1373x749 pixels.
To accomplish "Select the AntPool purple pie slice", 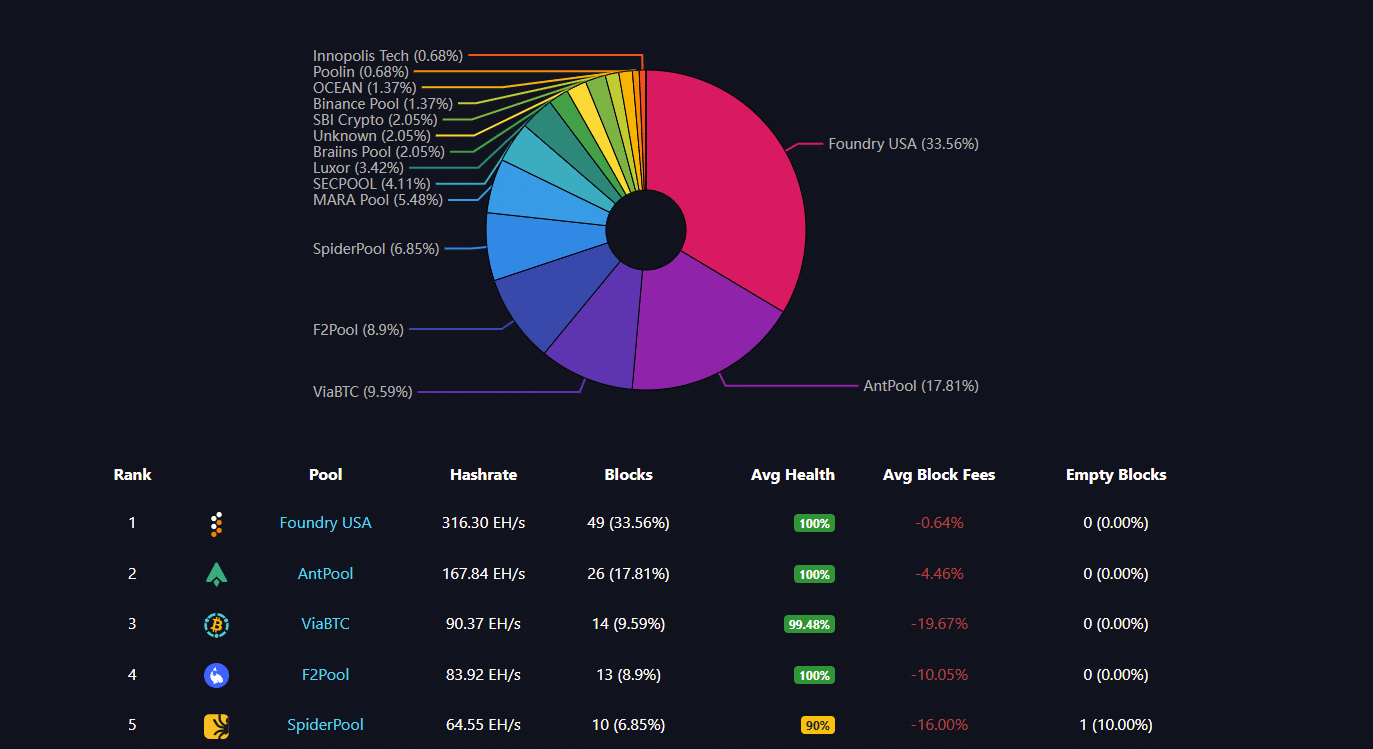I will [700, 325].
